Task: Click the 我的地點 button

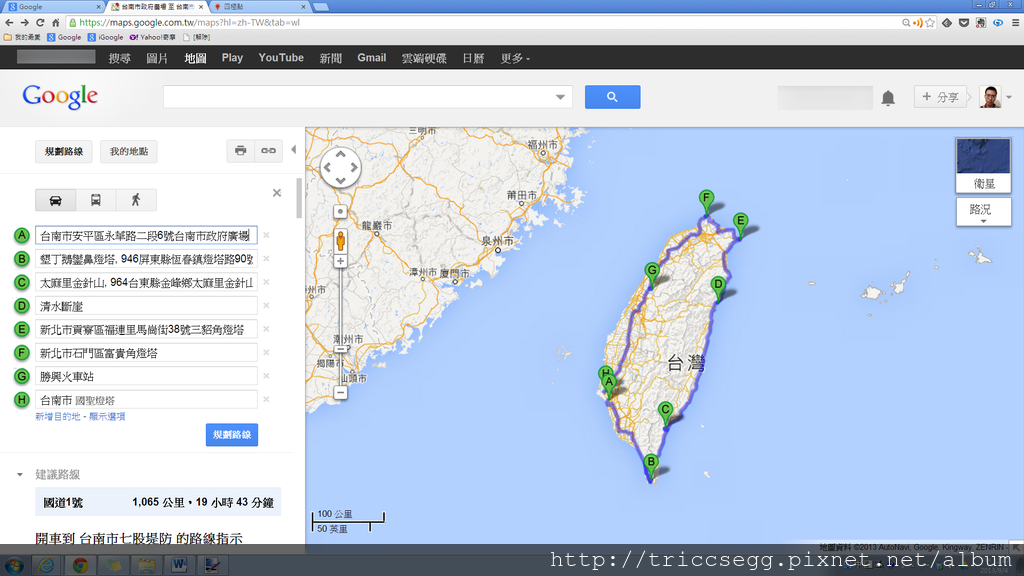Action: [129, 152]
